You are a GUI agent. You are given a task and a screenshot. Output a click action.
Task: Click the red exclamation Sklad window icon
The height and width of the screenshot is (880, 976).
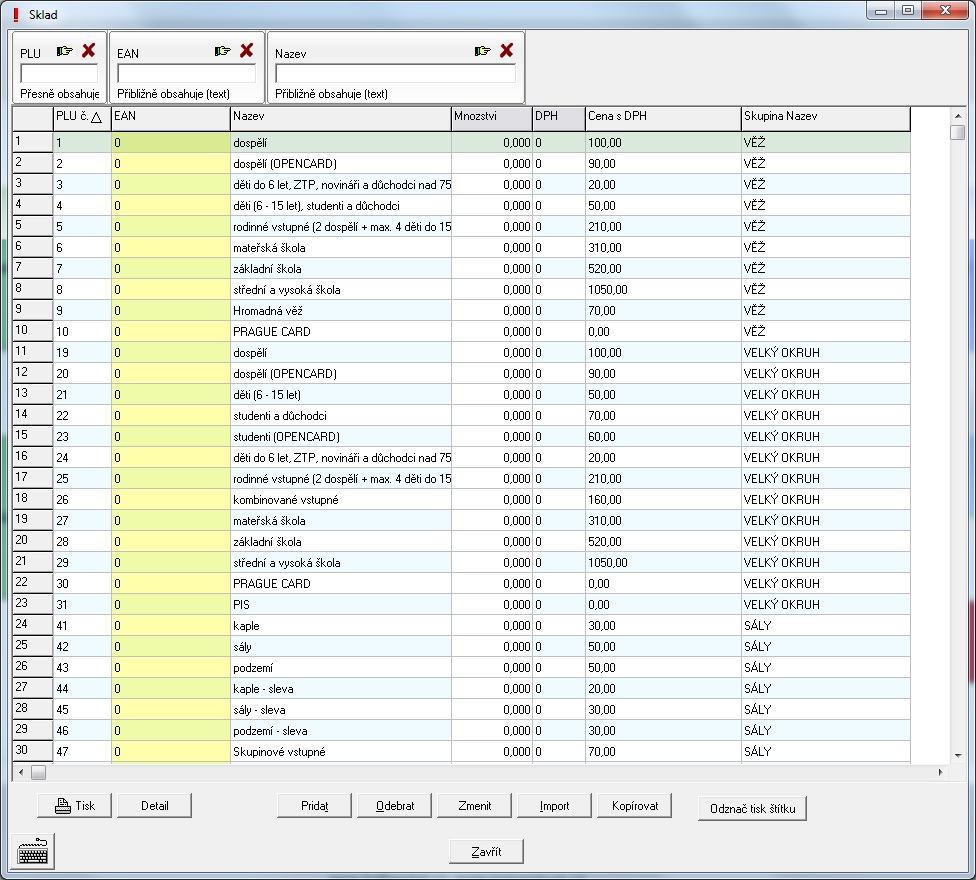click(16, 14)
